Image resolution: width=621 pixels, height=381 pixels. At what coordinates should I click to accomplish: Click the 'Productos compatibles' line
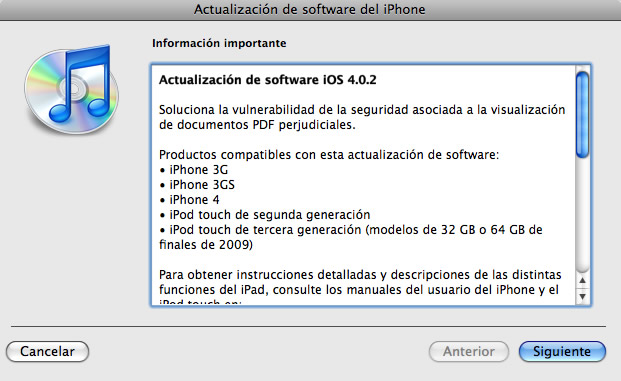329,154
